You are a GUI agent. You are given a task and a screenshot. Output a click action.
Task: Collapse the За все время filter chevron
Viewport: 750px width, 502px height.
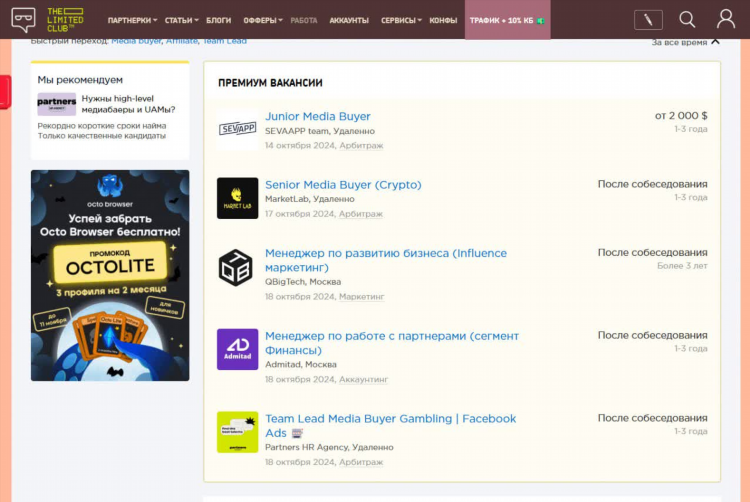(716, 42)
